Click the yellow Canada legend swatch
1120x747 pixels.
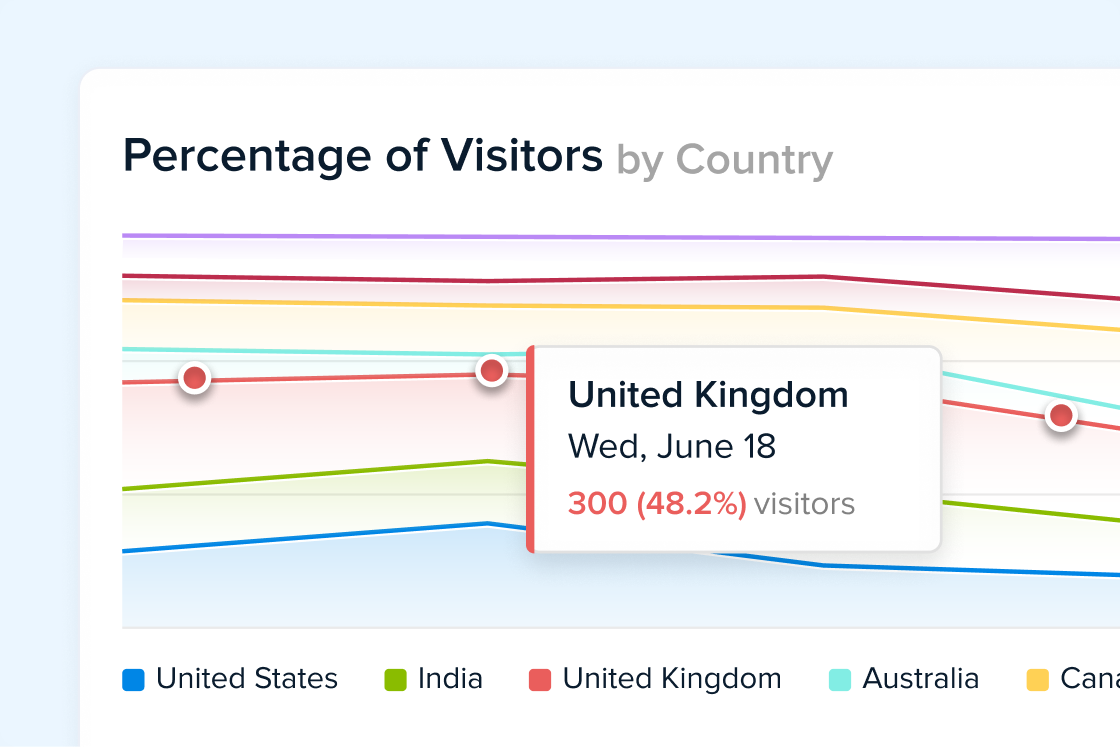1038,680
